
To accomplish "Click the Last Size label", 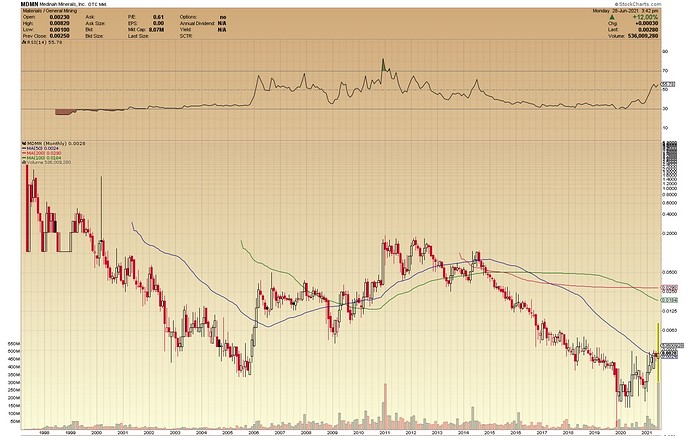I will tap(137, 36).
